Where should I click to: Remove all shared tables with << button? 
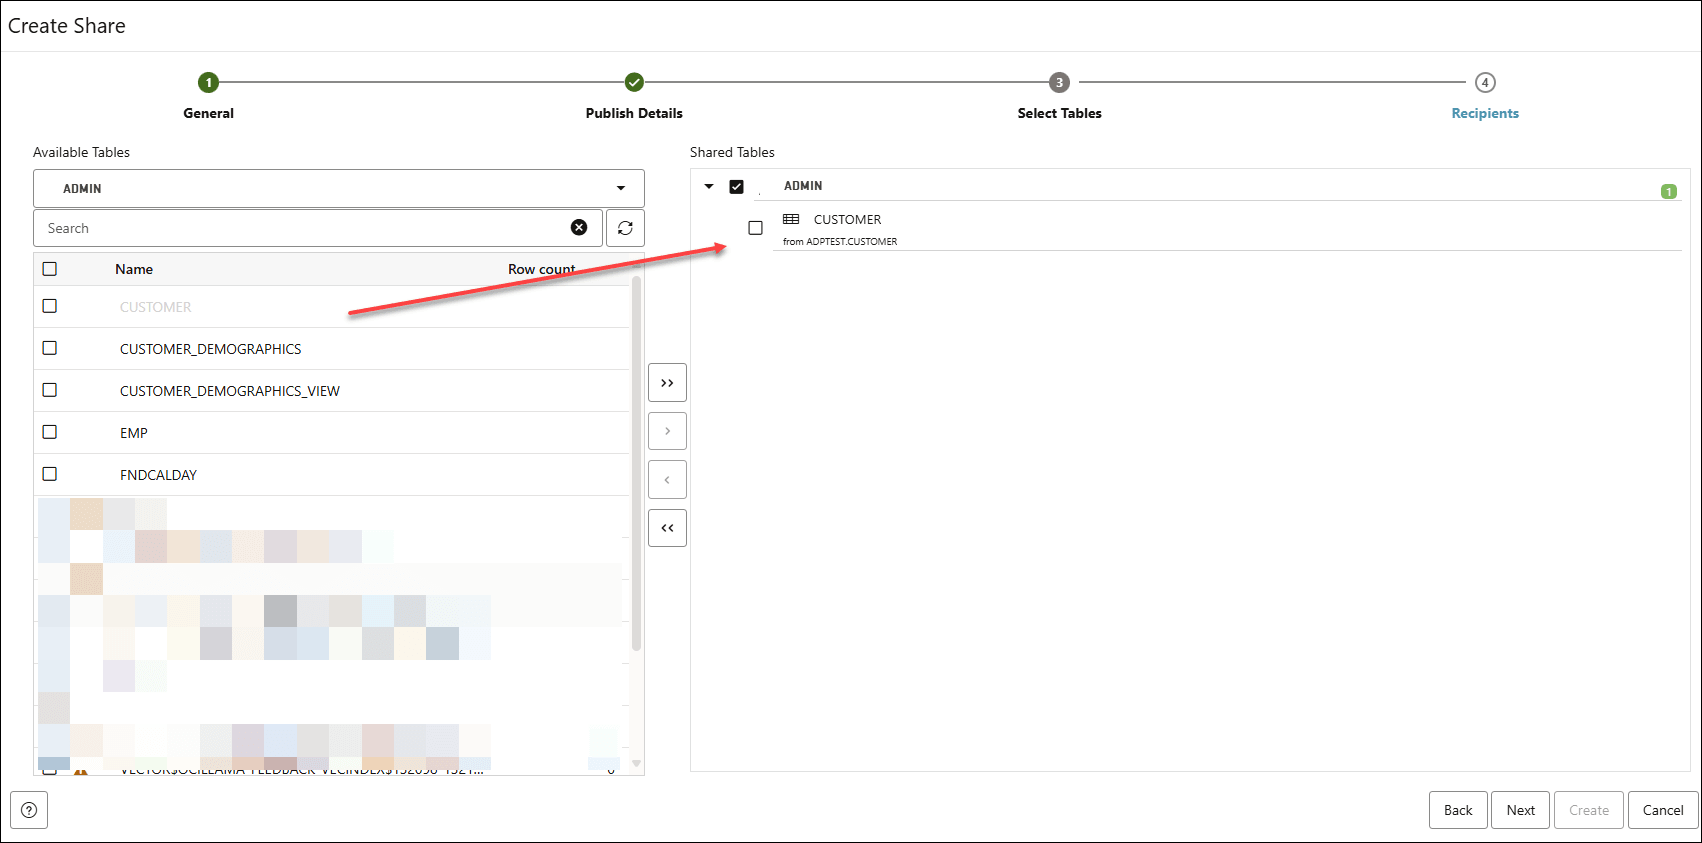pyautogui.click(x=667, y=528)
